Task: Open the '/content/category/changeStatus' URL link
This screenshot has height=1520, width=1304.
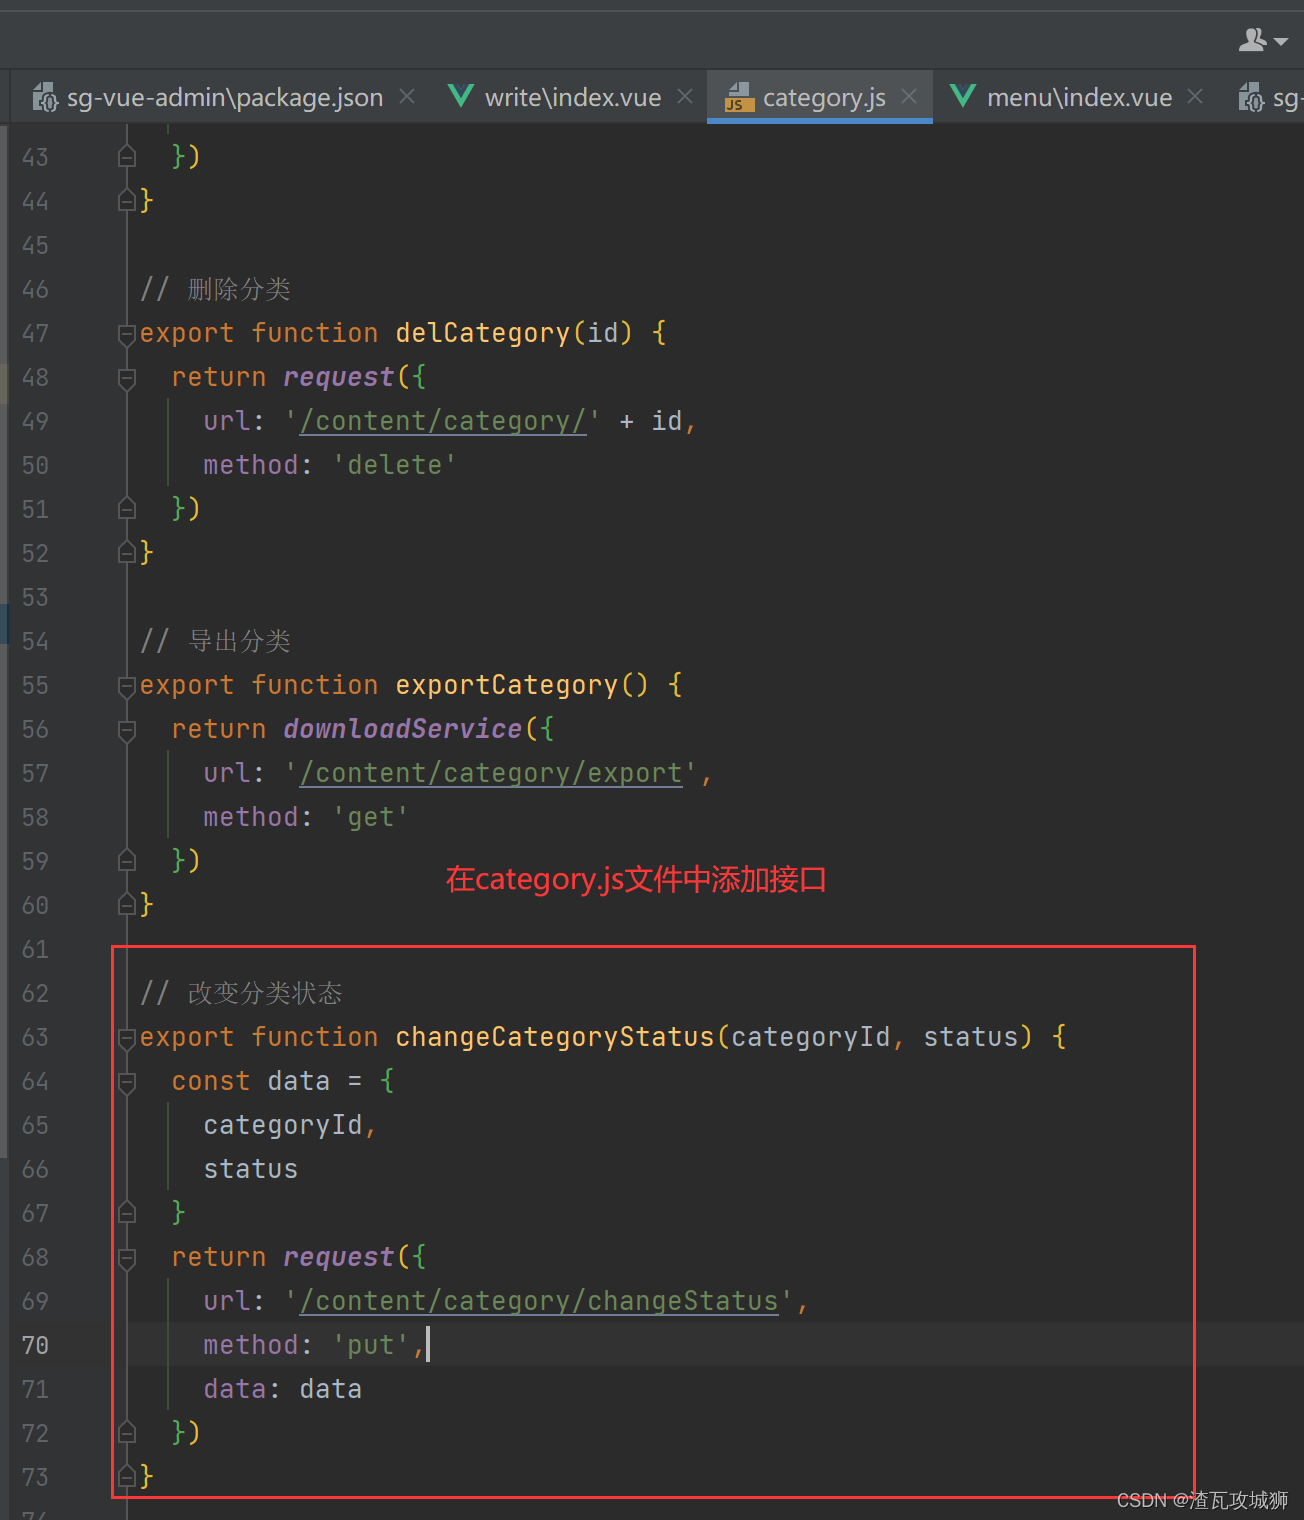Action: 539,1302
